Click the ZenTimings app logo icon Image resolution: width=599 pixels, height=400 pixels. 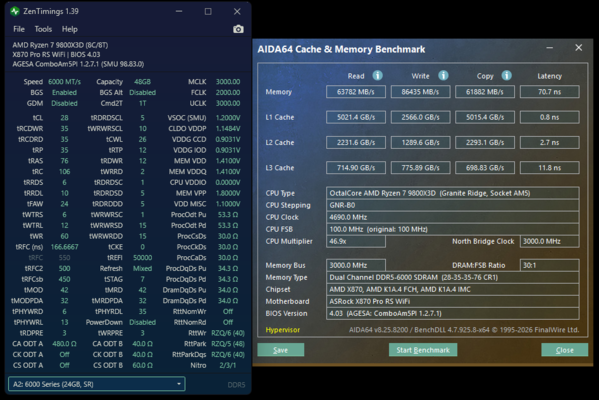pyautogui.click(x=15, y=11)
